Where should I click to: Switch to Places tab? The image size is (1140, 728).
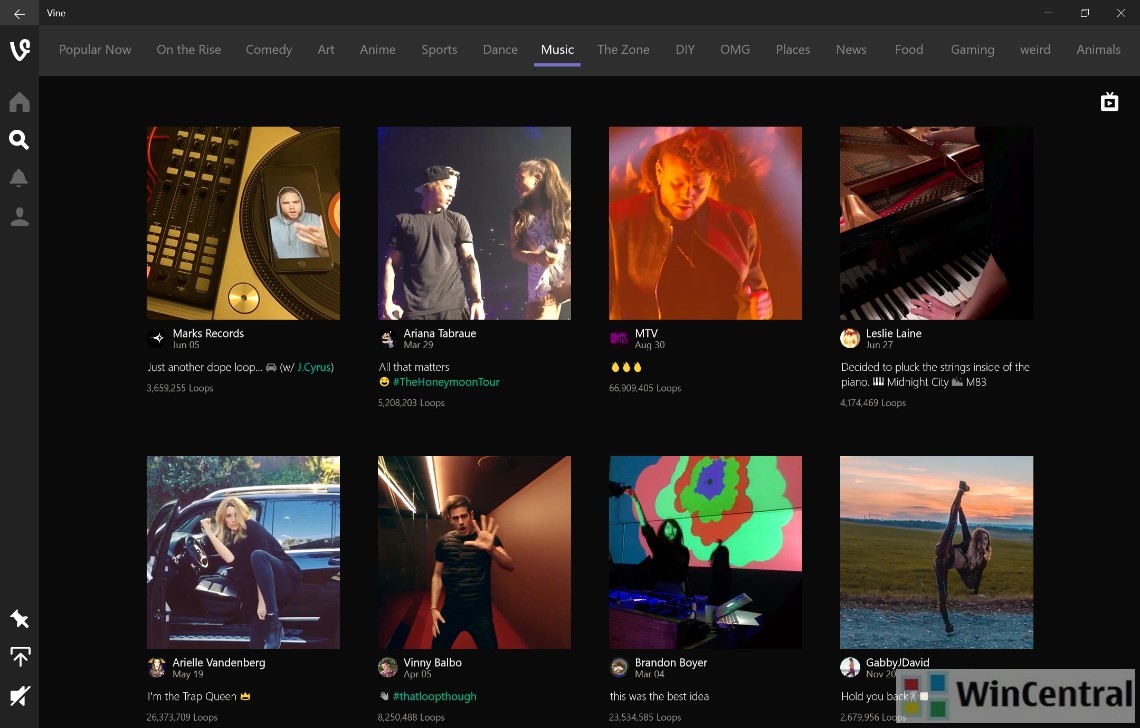(x=792, y=49)
